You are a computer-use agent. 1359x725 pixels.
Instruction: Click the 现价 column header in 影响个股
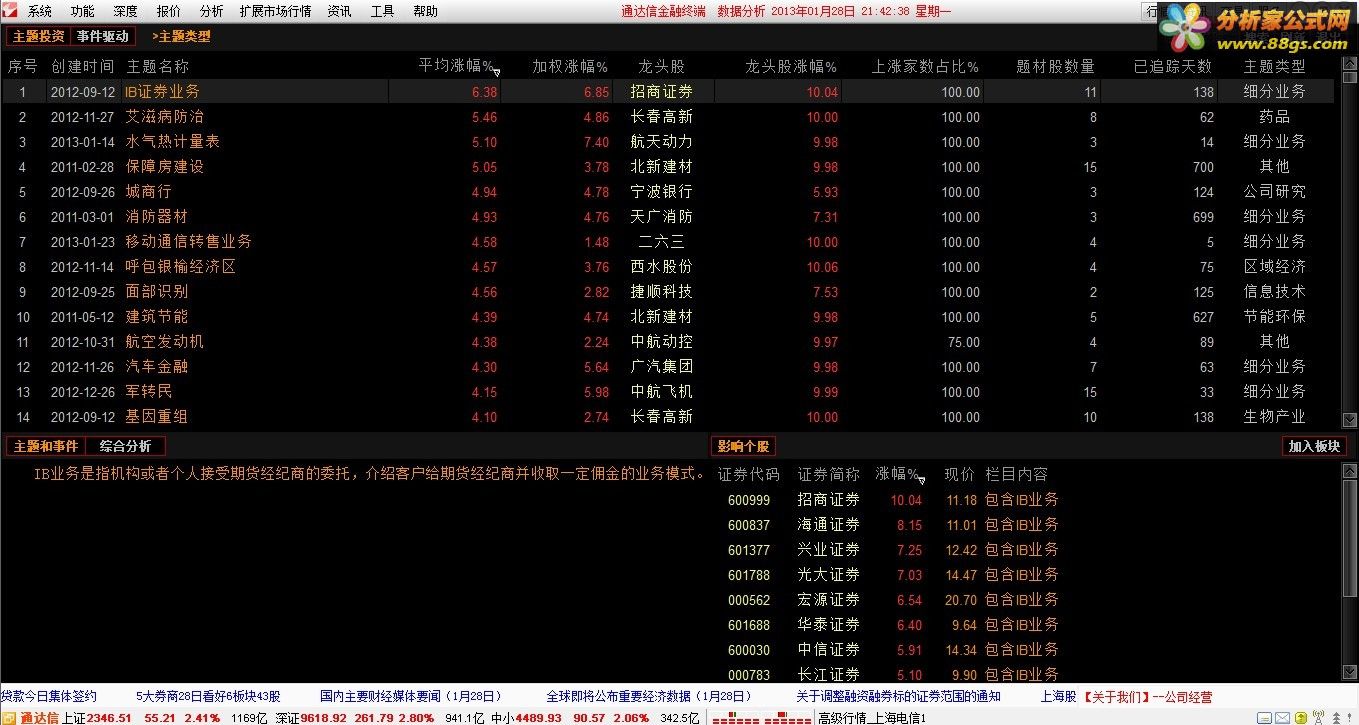960,474
